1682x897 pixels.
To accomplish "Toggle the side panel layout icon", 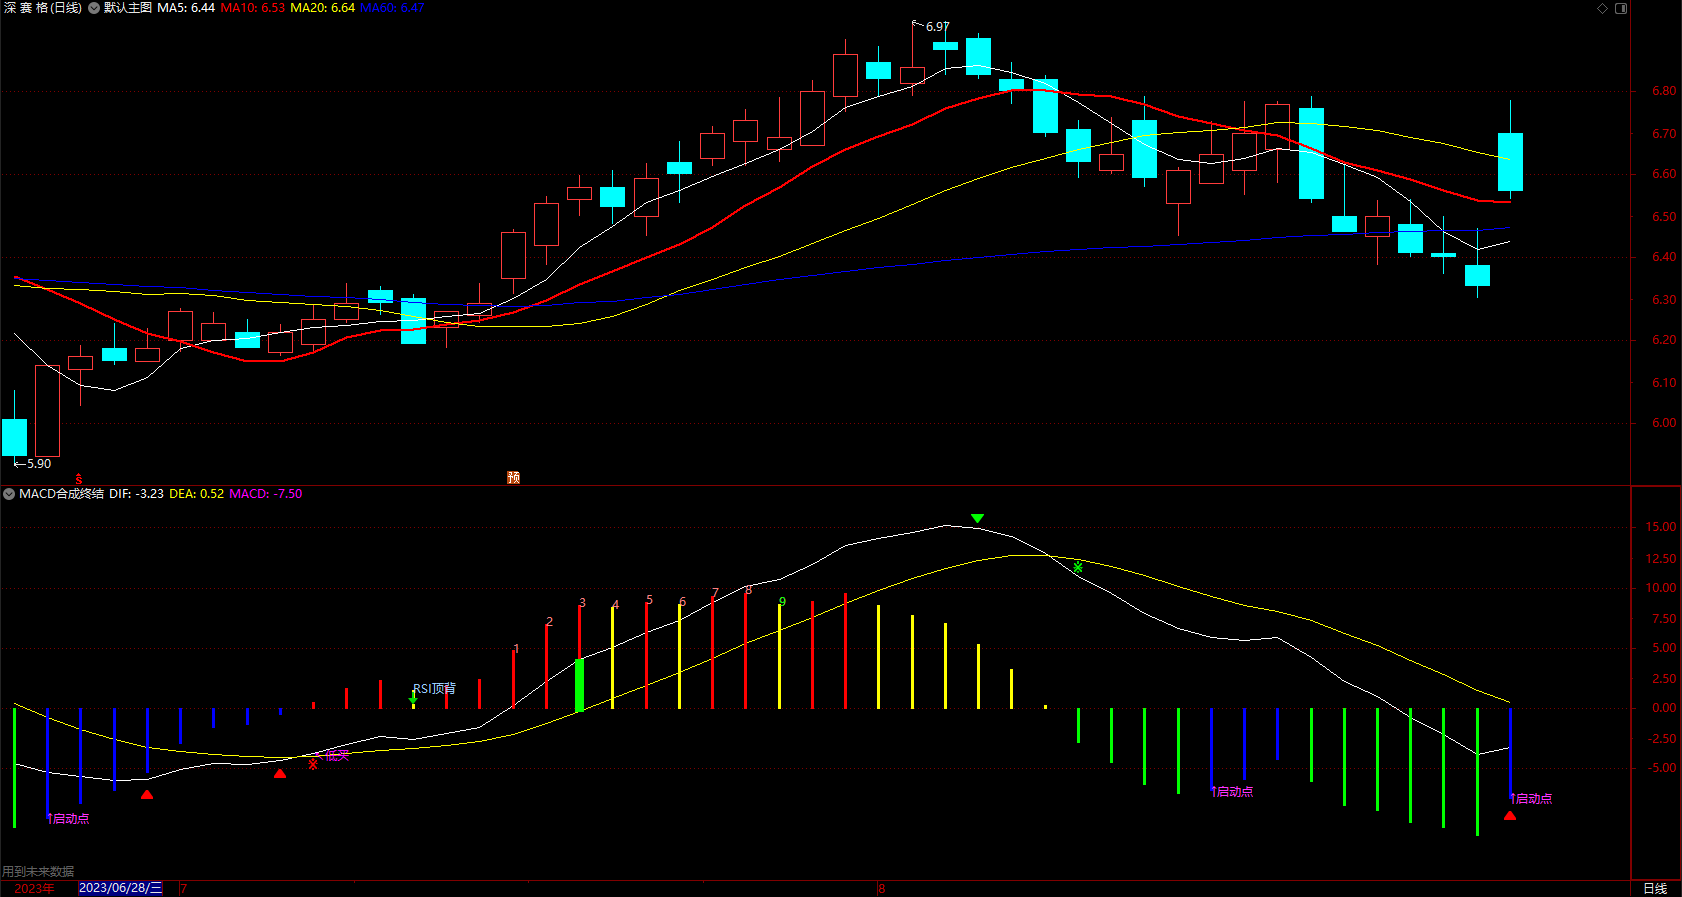I will coord(1621,8).
